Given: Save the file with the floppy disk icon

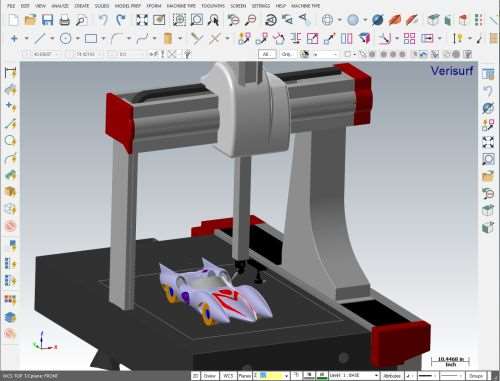Looking at the screenshot, I should 47,20.
